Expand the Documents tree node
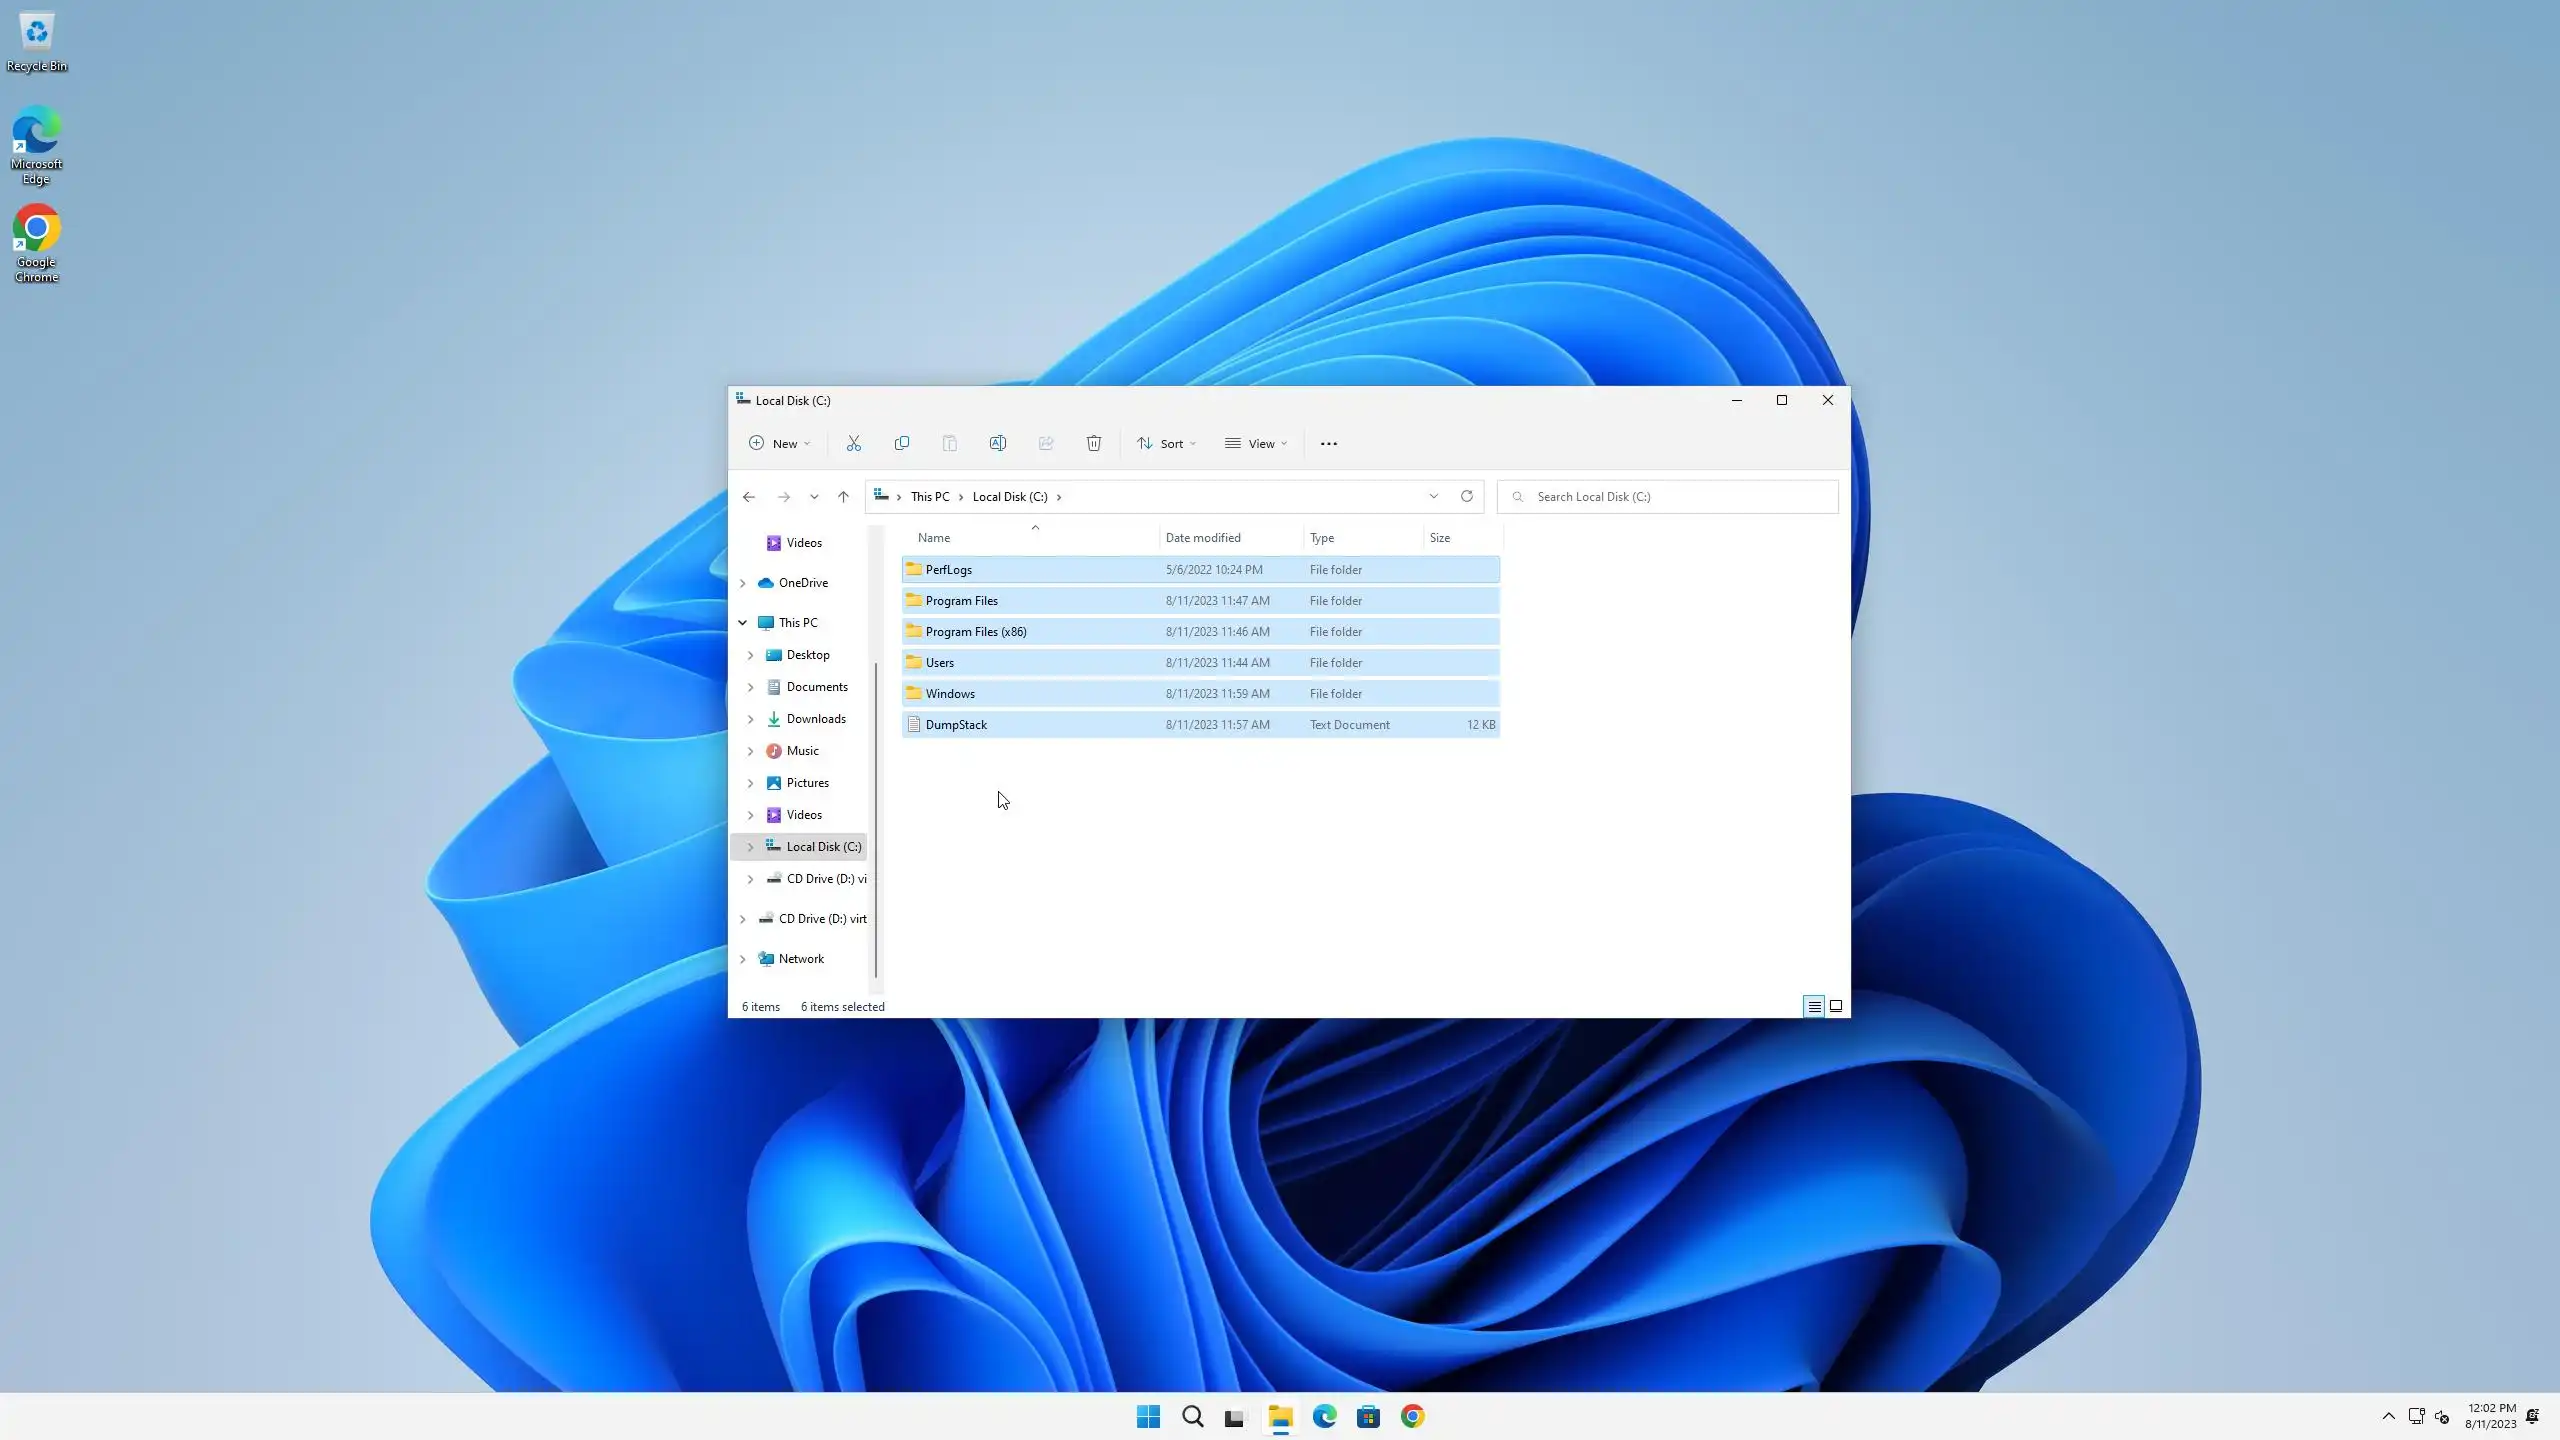The width and height of the screenshot is (2560, 1440). pyautogui.click(x=751, y=687)
